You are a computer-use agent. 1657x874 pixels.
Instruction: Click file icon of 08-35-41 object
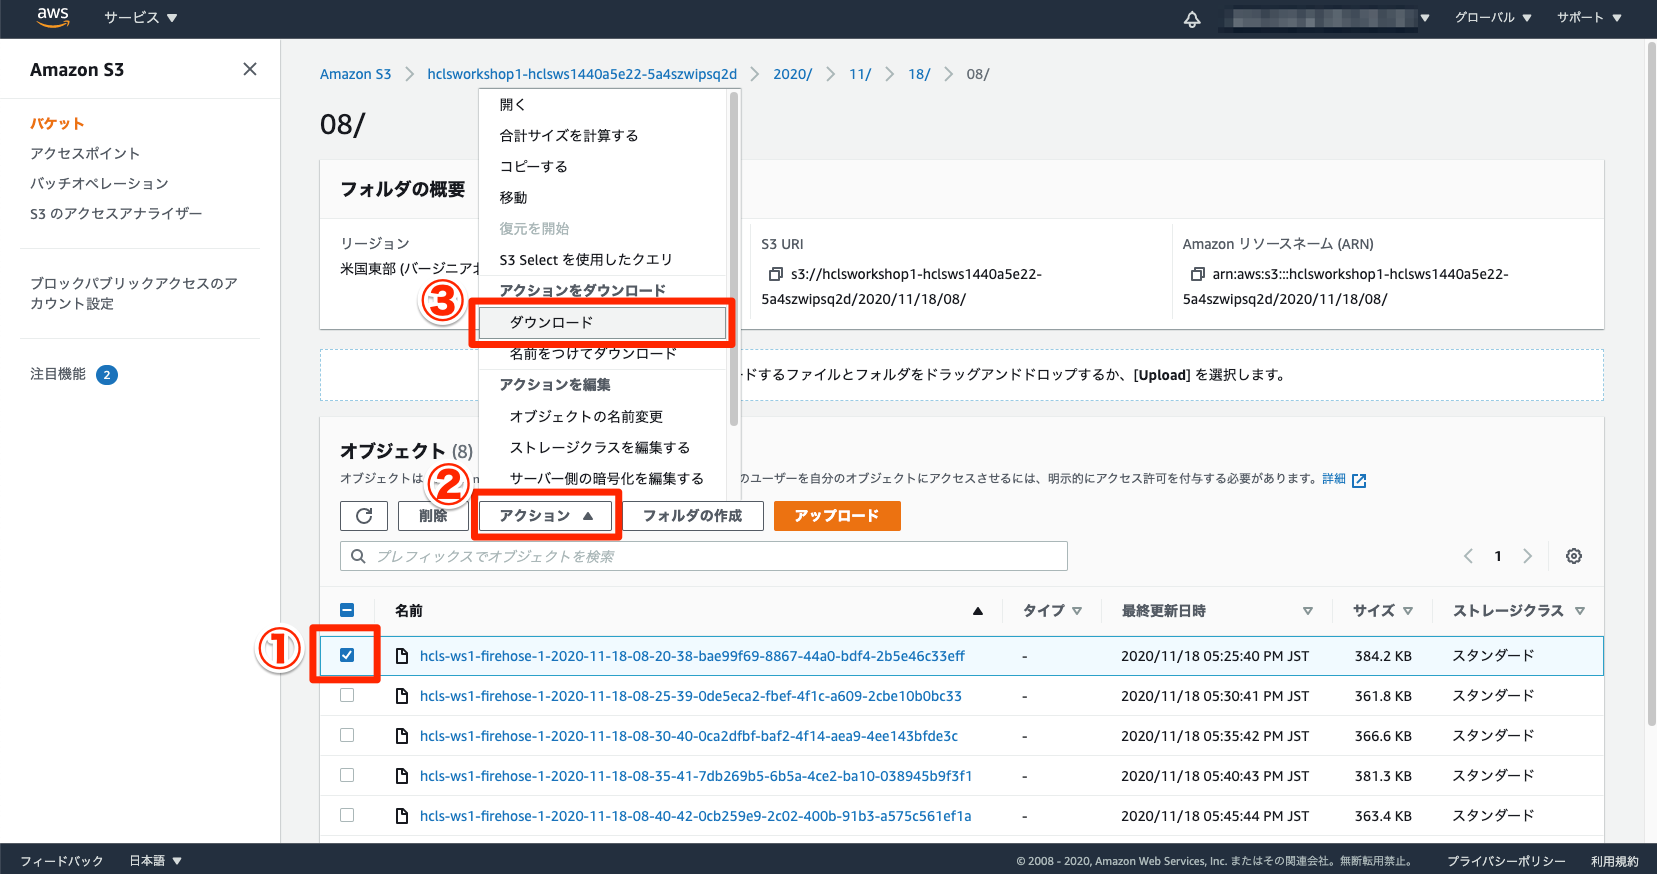click(402, 776)
